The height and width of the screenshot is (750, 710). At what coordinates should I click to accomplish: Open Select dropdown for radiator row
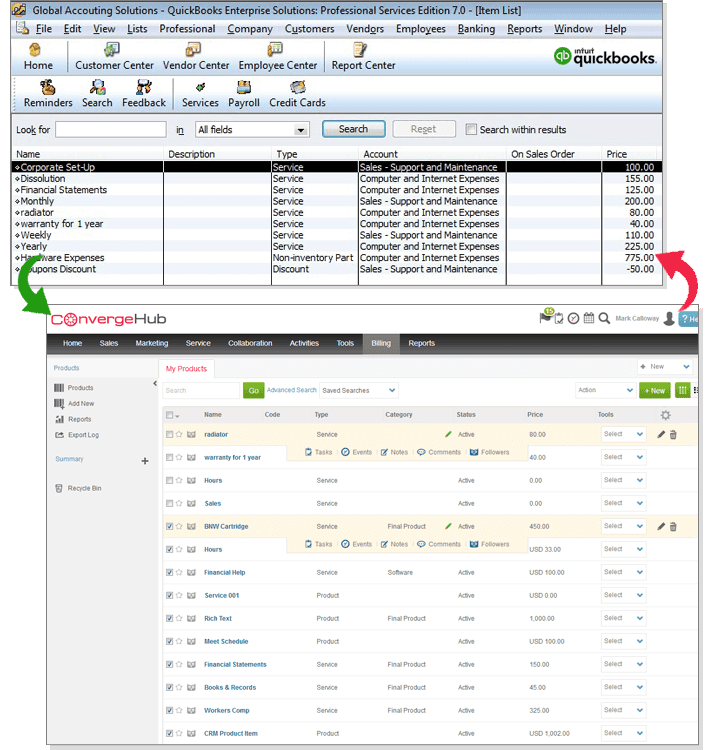click(623, 434)
